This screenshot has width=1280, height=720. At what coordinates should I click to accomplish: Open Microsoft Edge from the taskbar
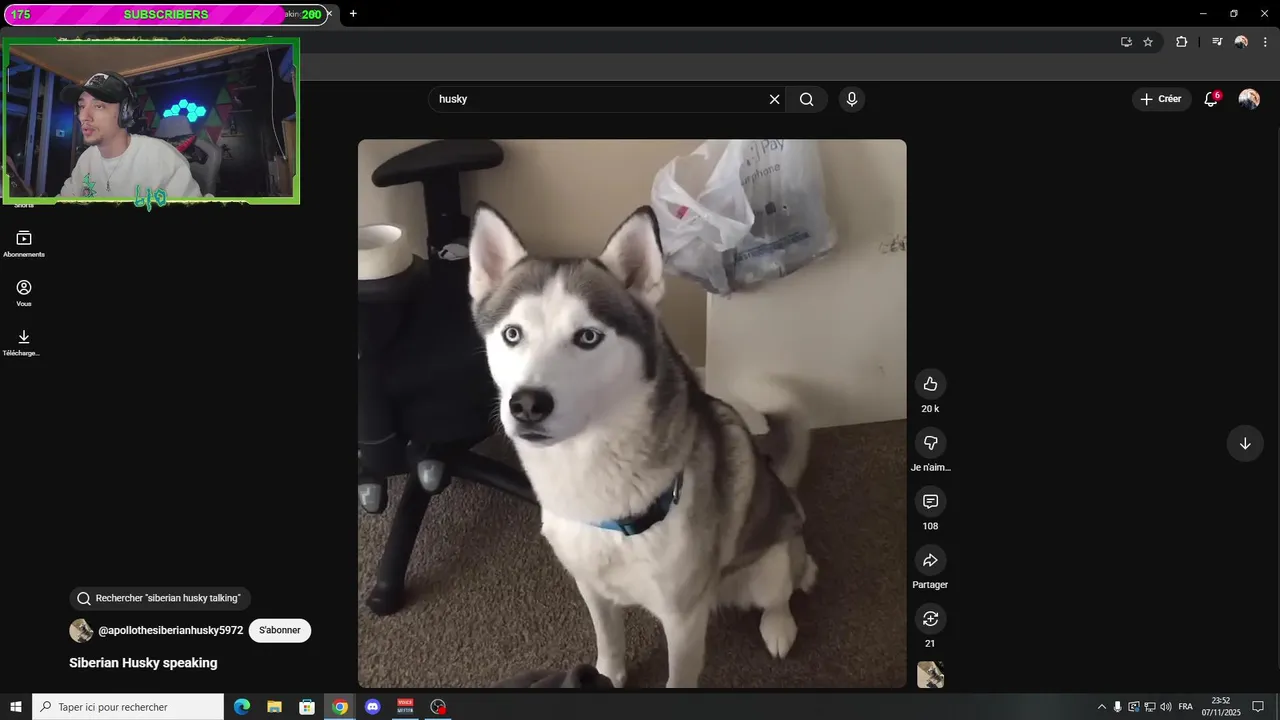point(242,707)
